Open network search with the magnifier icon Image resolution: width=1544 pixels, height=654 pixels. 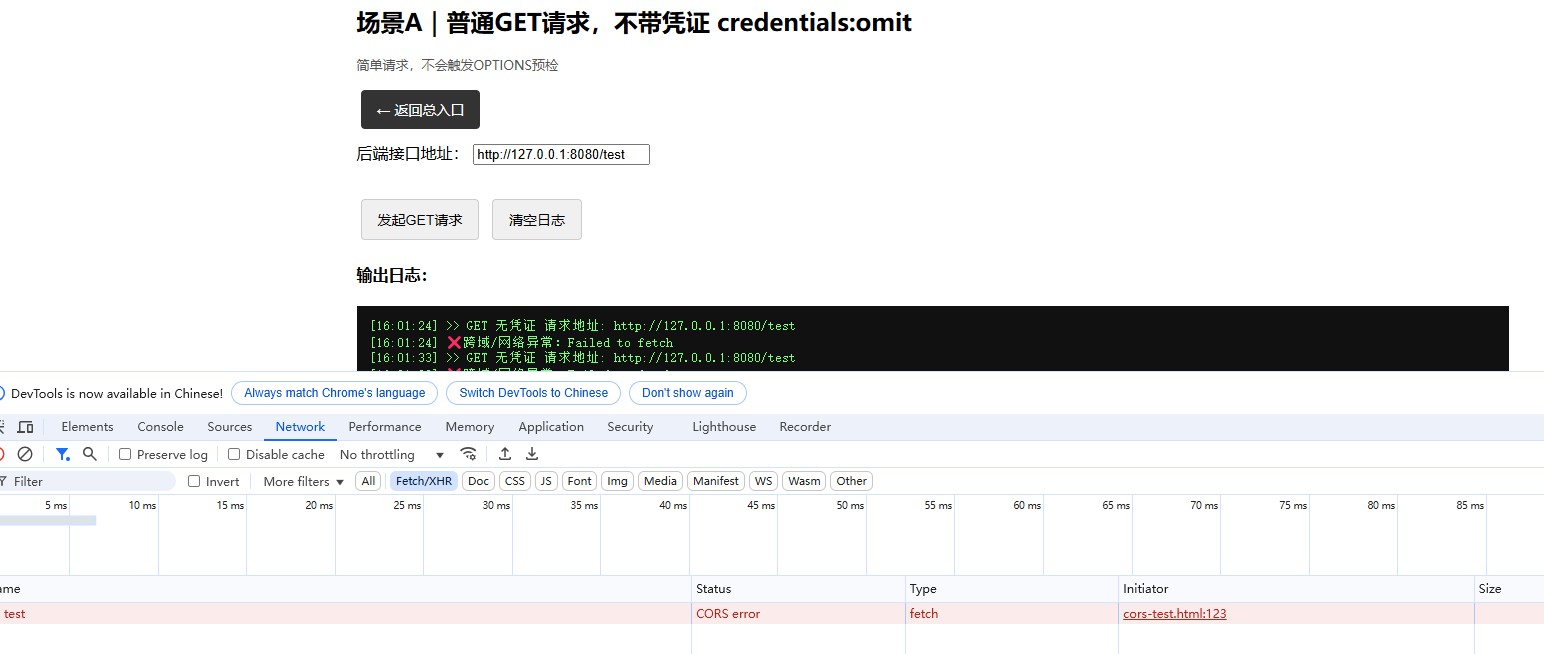point(90,454)
